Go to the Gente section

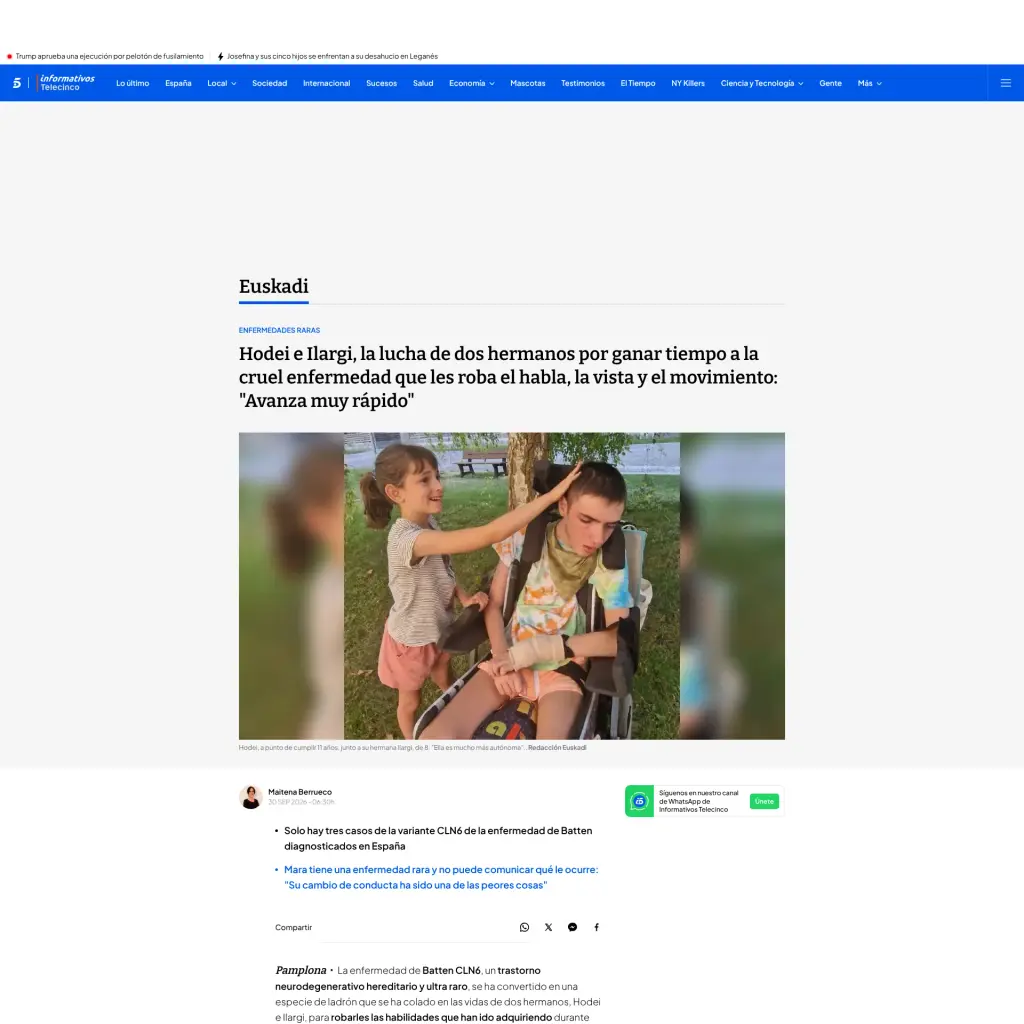(x=830, y=83)
